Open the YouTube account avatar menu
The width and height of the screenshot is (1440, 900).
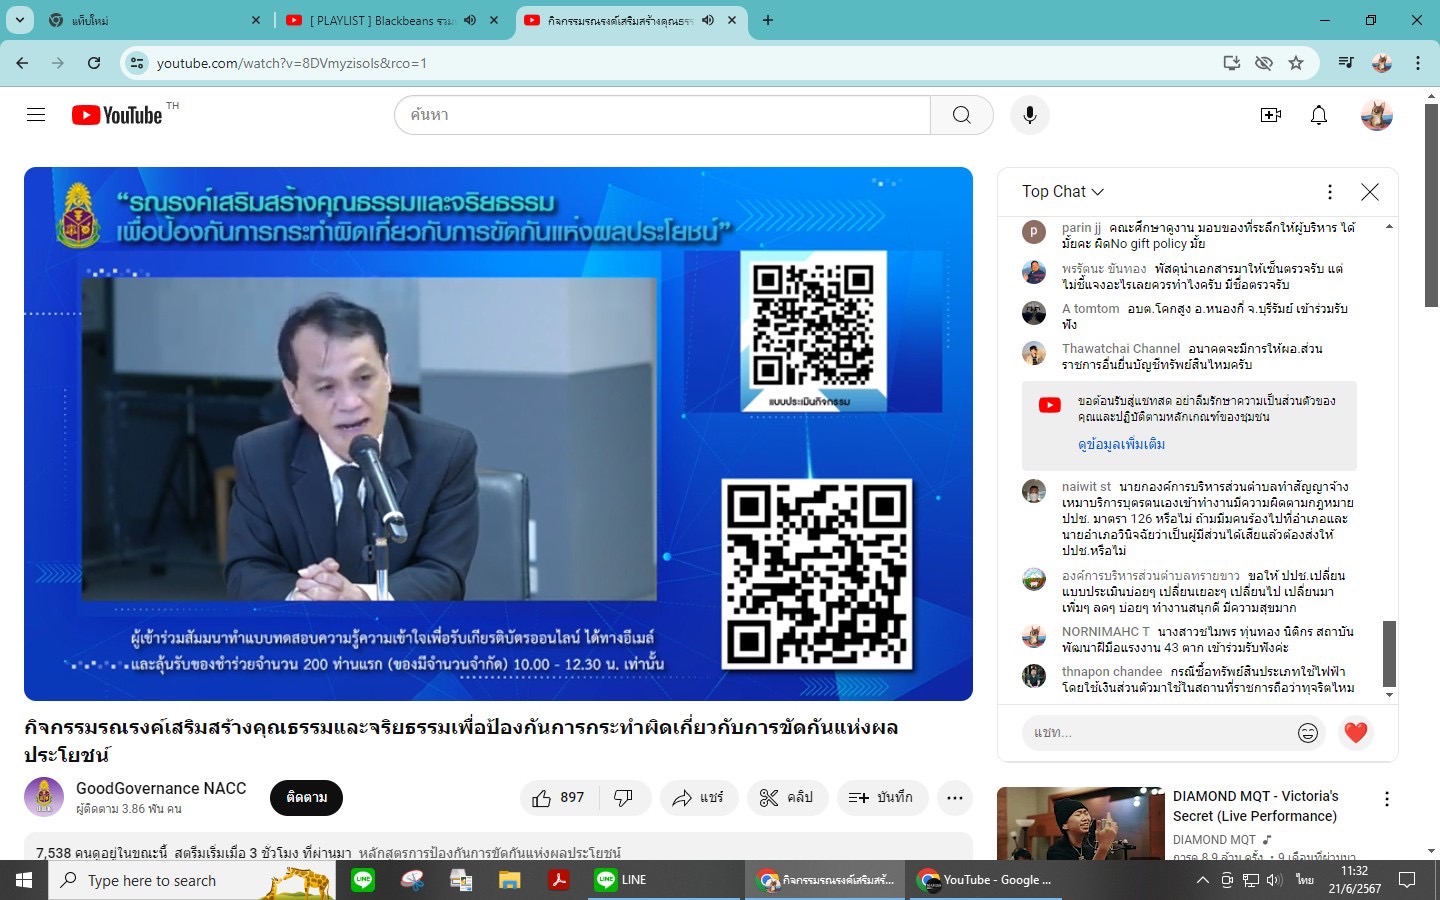(1377, 115)
